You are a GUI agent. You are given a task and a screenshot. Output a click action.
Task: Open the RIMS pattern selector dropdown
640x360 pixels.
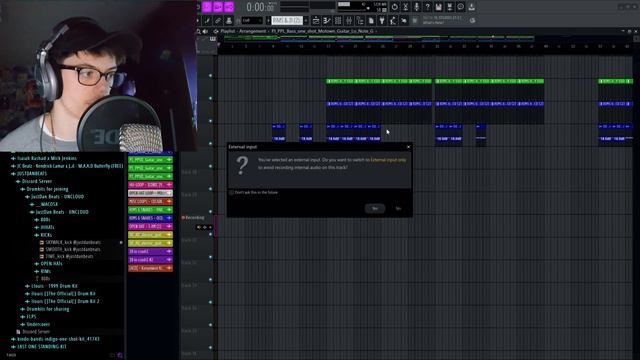click(x=287, y=20)
